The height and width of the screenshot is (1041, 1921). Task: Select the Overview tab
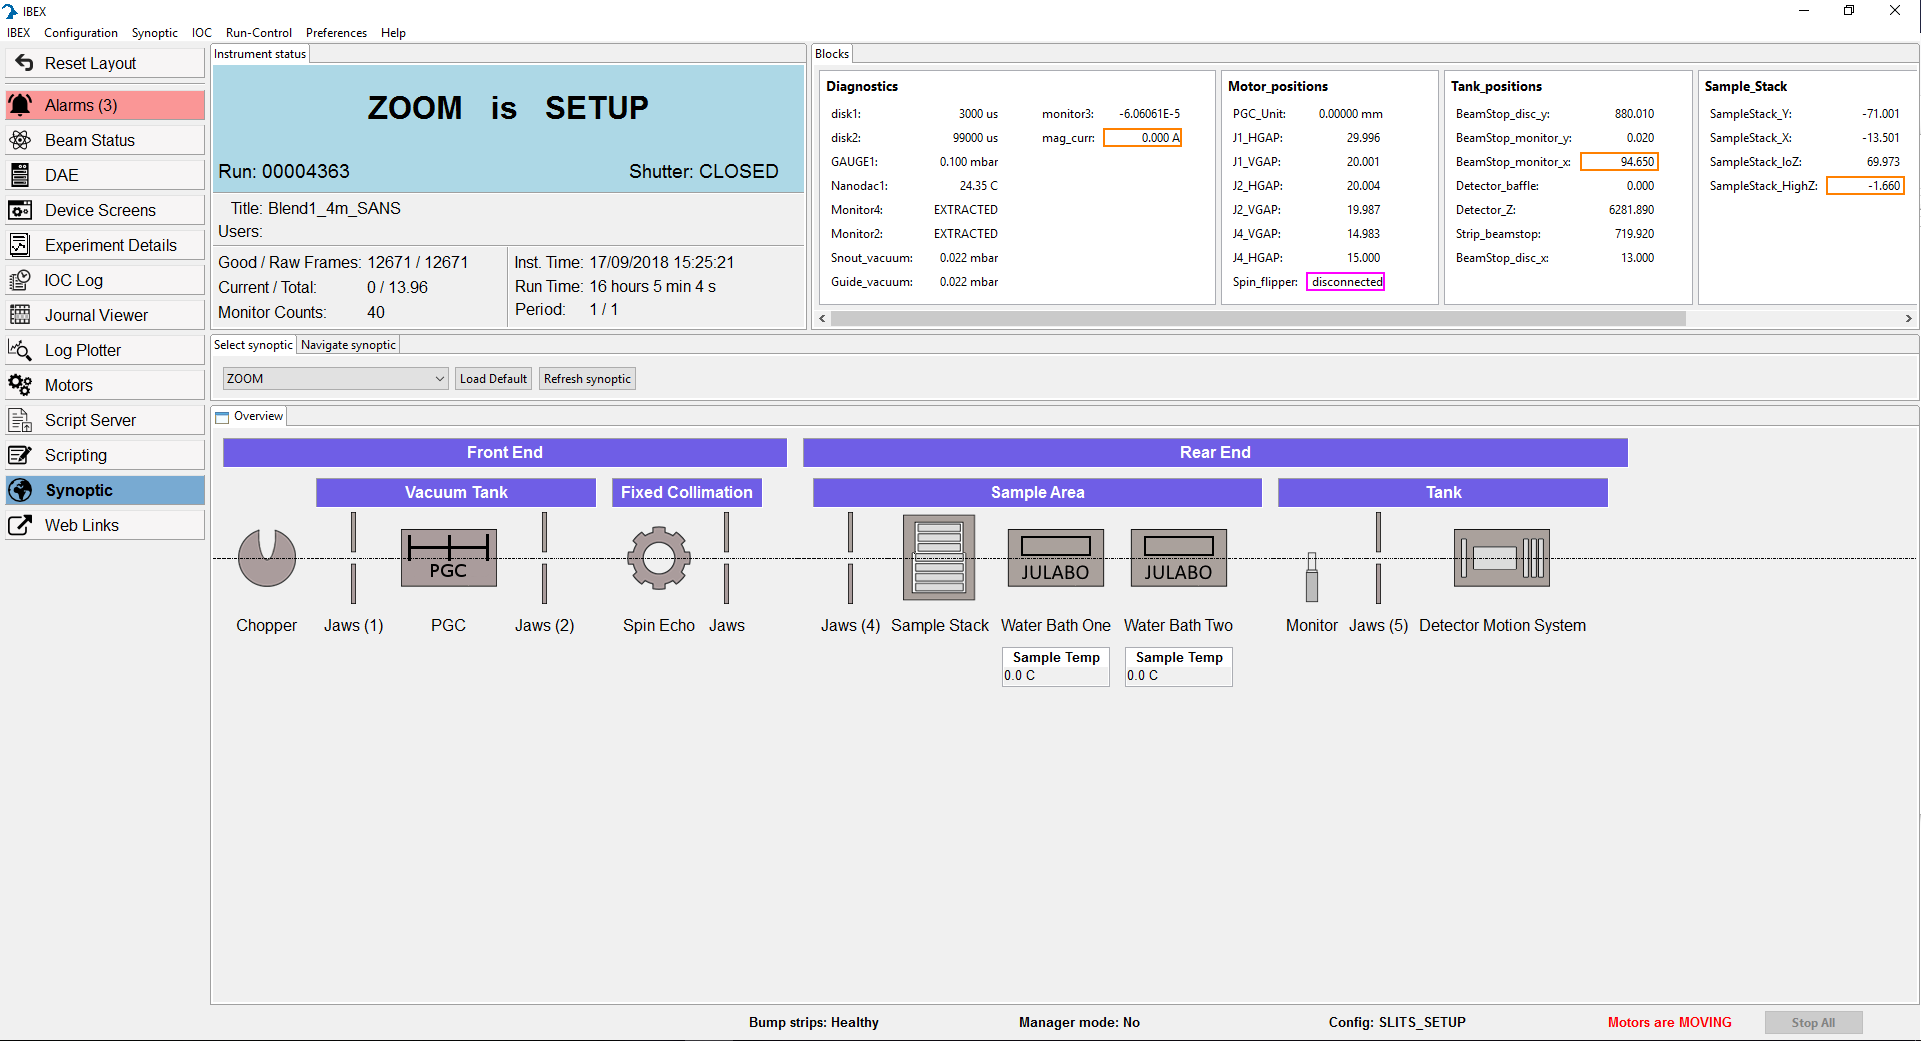(x=250, y=416)
